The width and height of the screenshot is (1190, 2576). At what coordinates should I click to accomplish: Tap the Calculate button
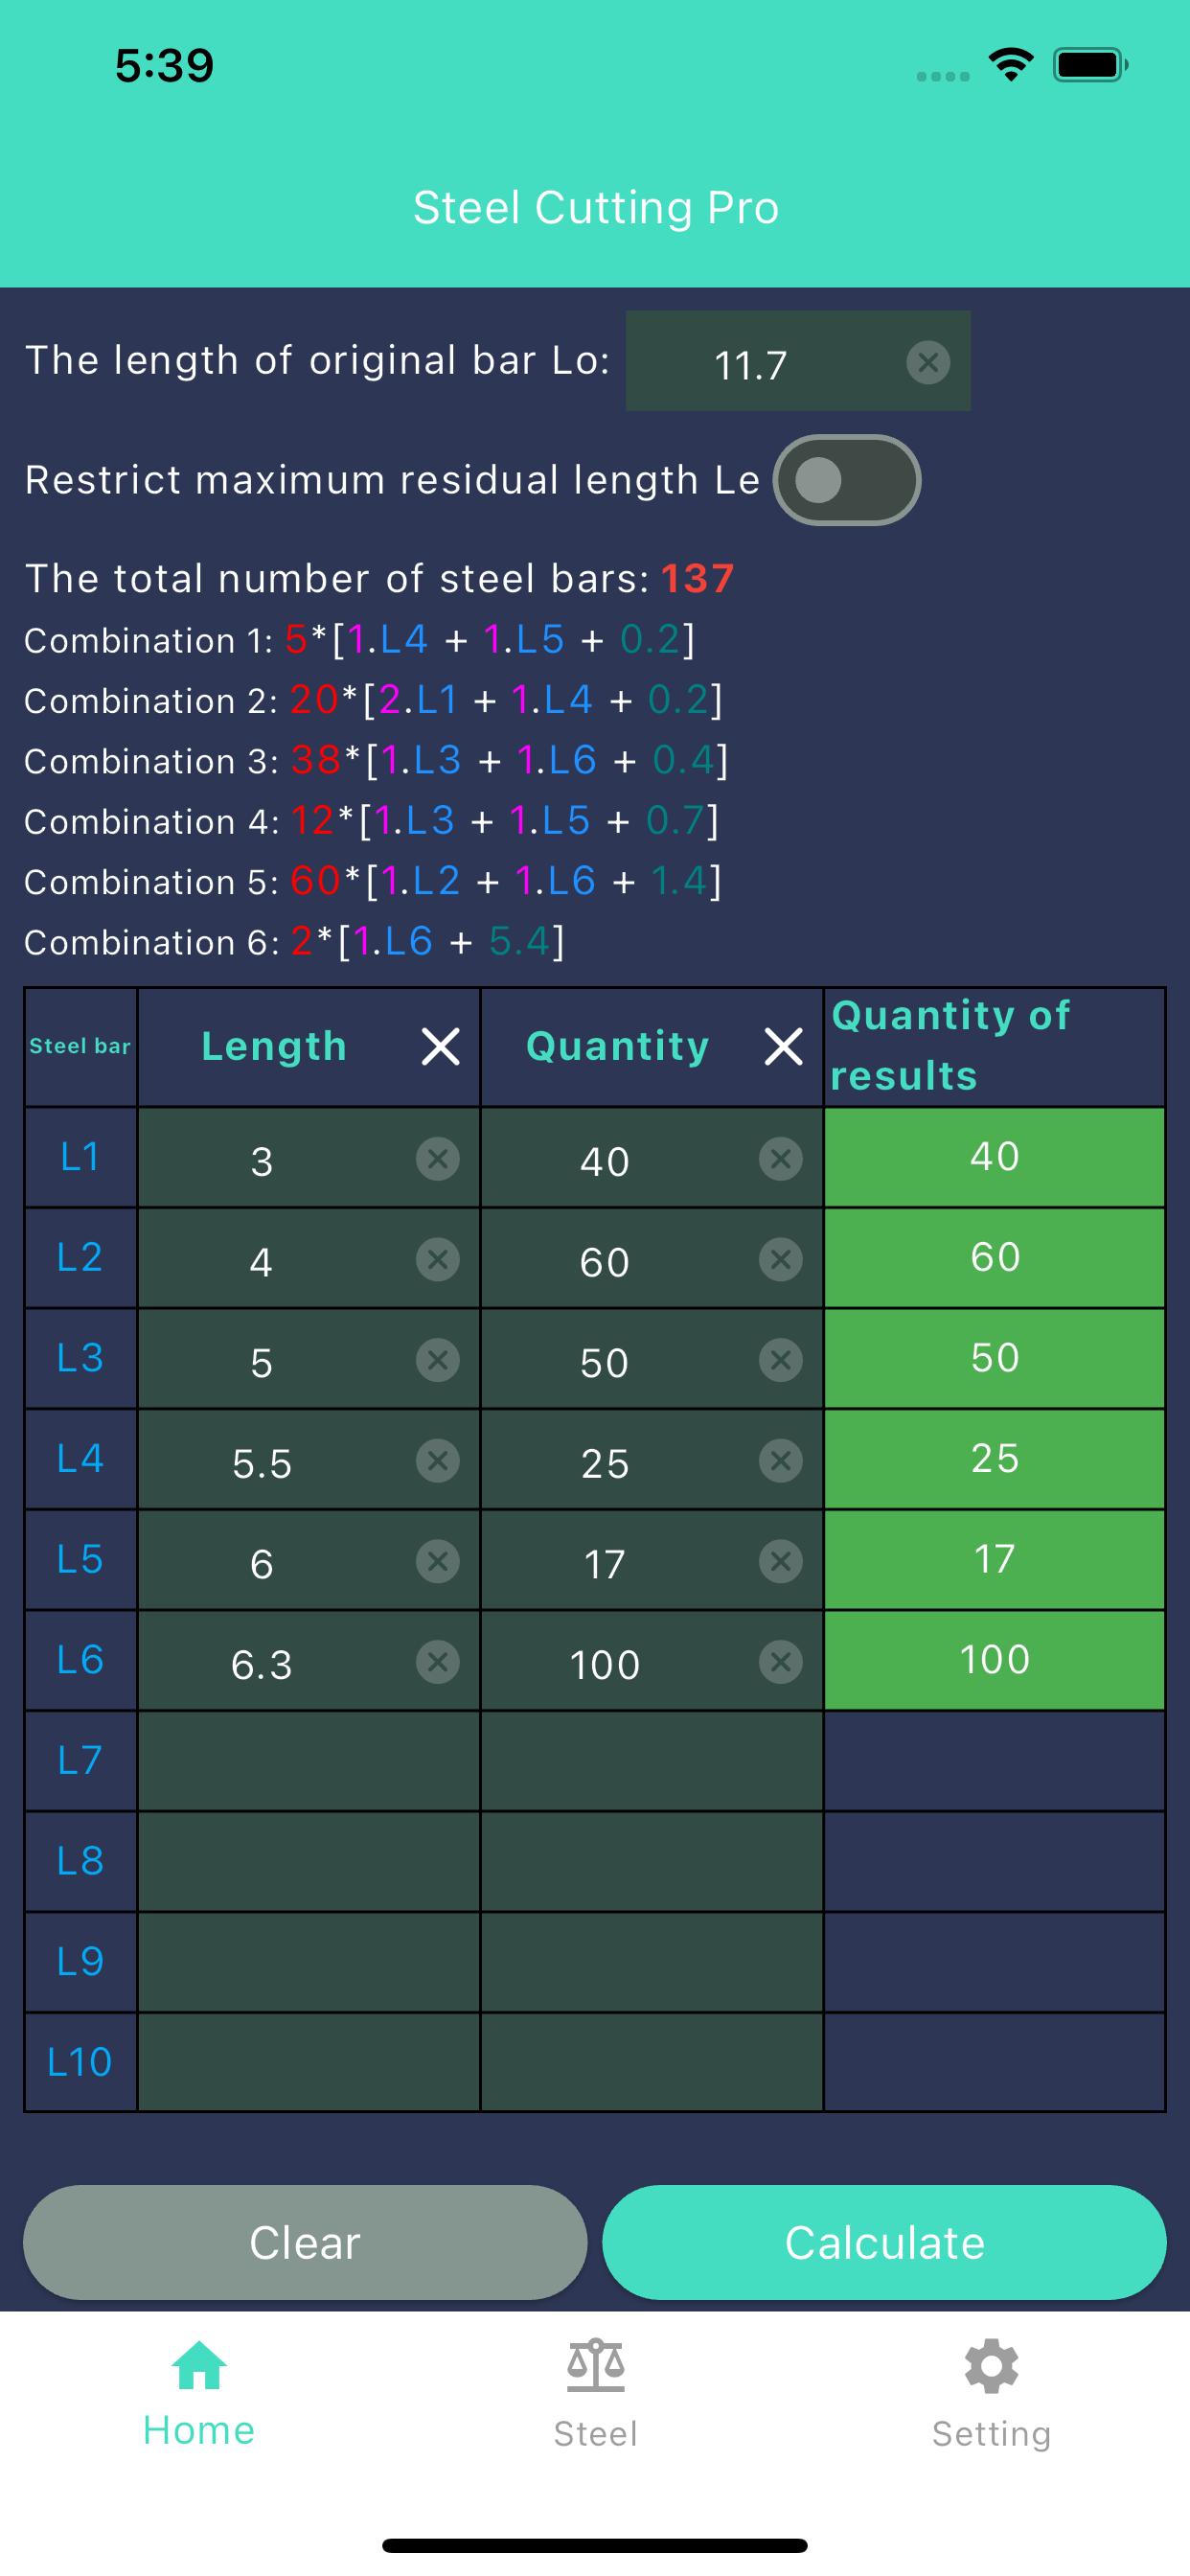pos(884,2242)
